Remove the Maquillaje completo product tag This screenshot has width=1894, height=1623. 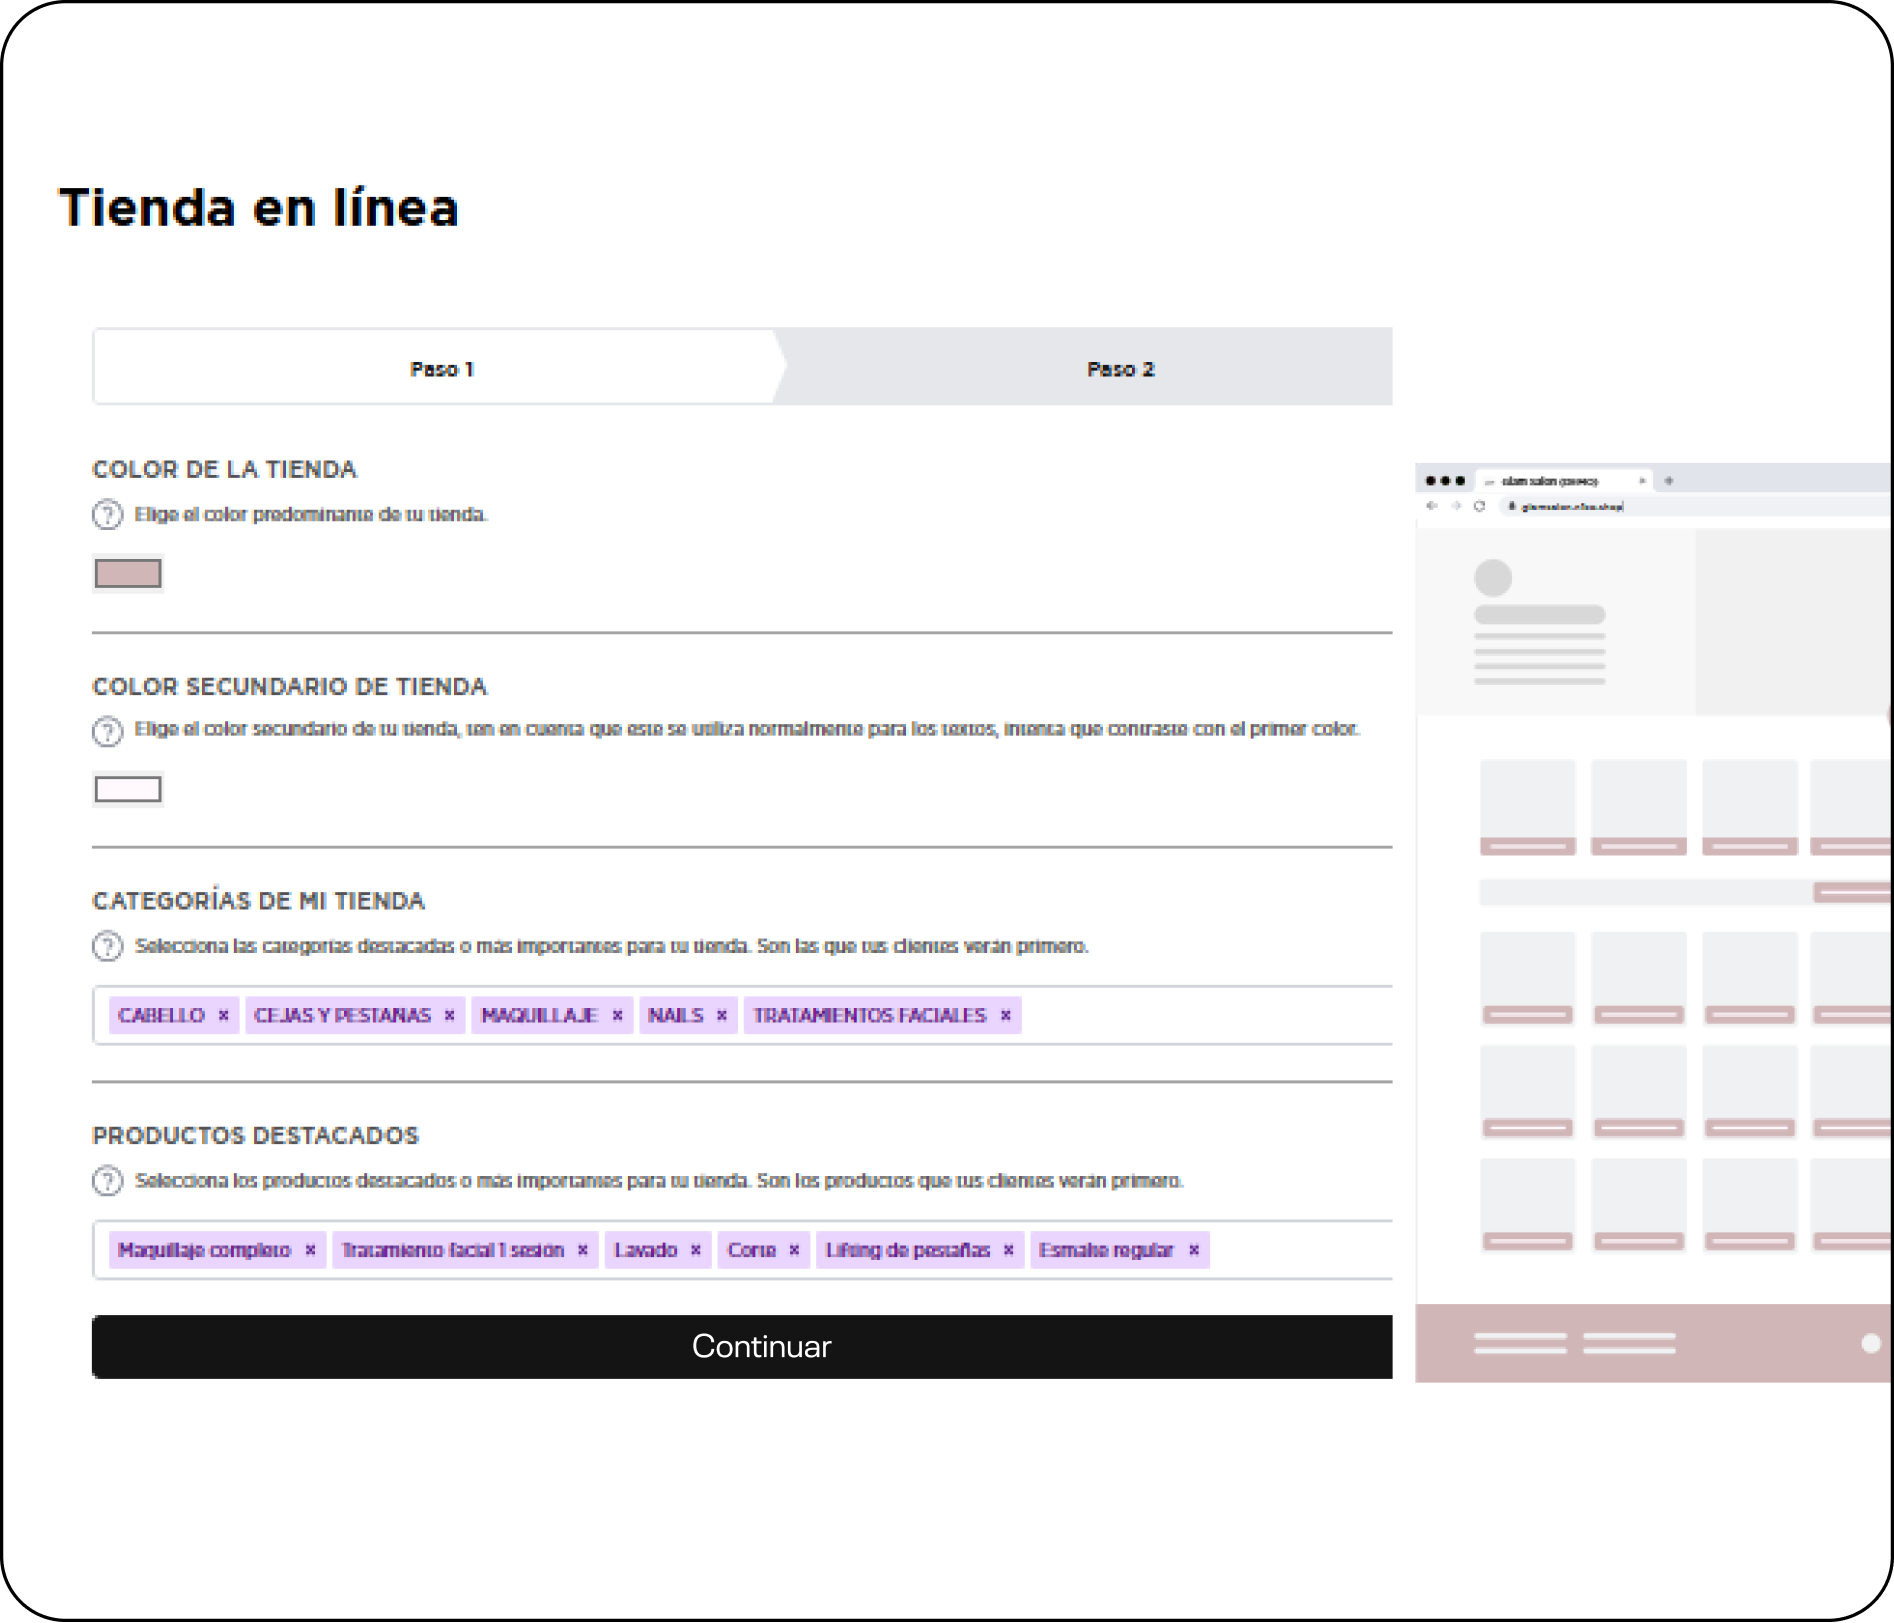click(x=311, y=1250)
